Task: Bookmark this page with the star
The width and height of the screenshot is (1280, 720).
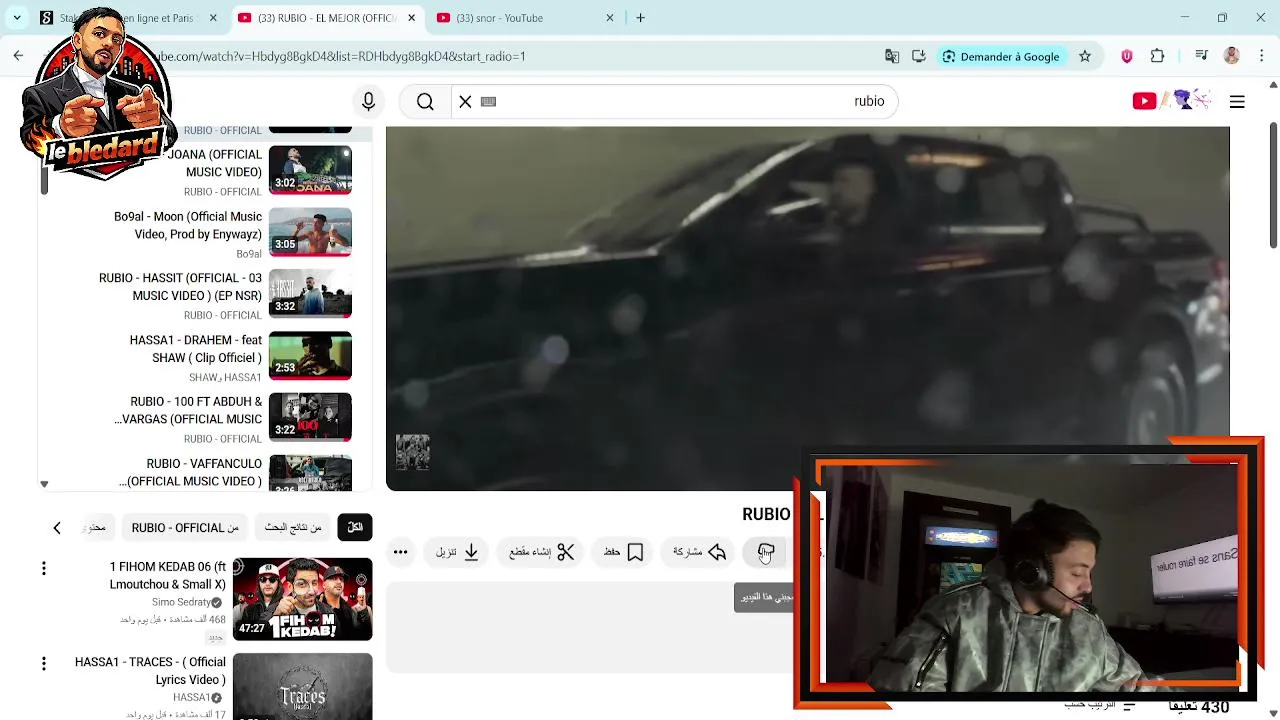Action: (1084, 56)
